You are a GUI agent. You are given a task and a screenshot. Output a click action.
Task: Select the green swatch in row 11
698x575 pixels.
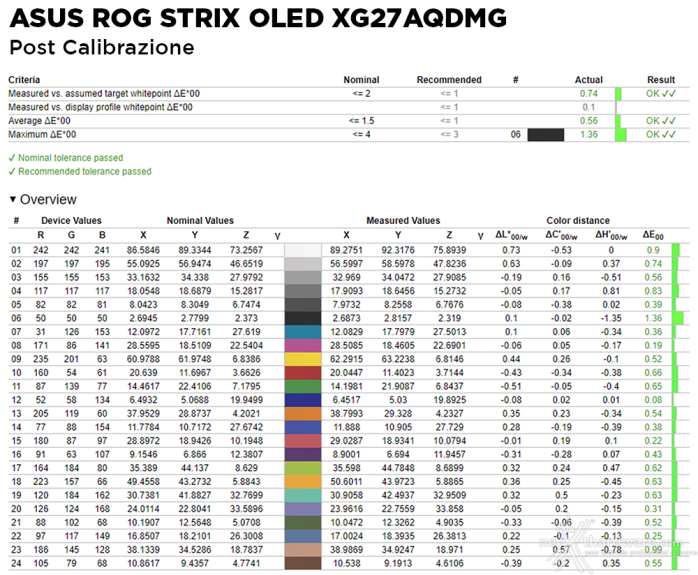point(303,386)
